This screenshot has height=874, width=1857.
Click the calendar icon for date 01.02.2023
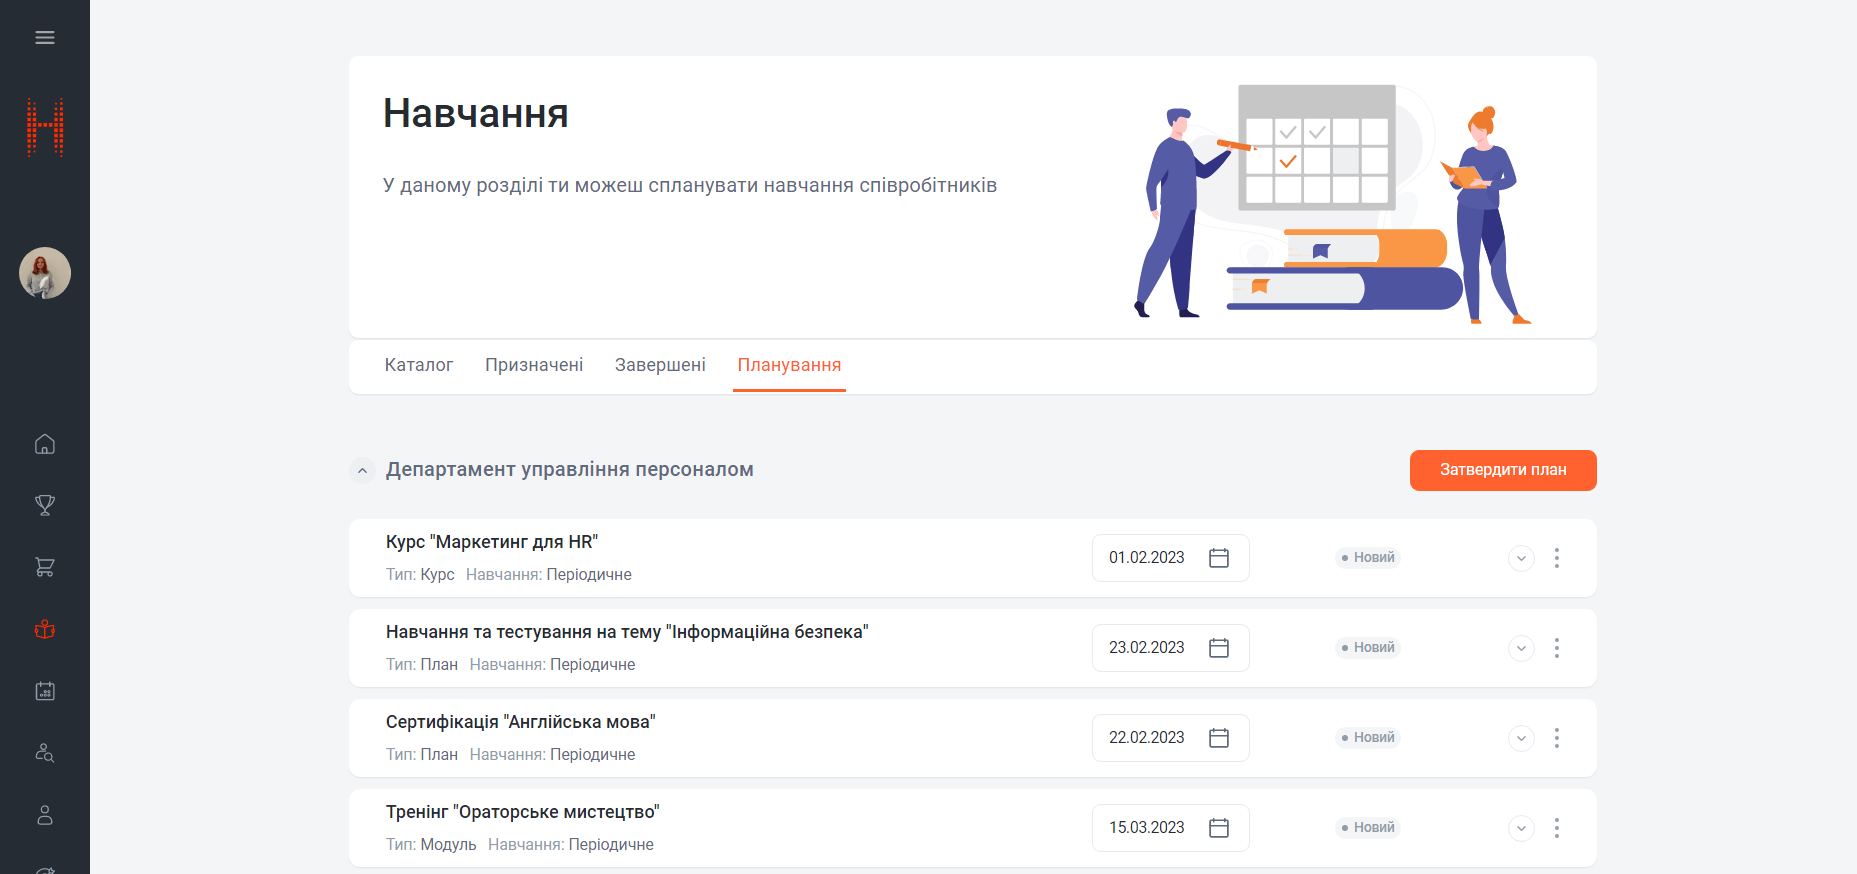[x=1218, y=558]
